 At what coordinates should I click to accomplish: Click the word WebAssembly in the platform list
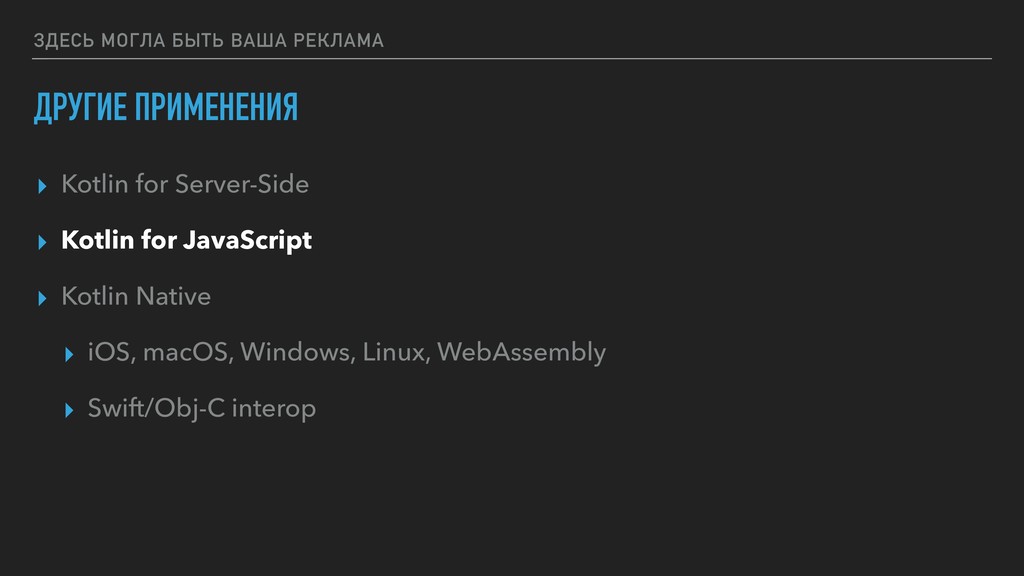click(x=521, y=353)
